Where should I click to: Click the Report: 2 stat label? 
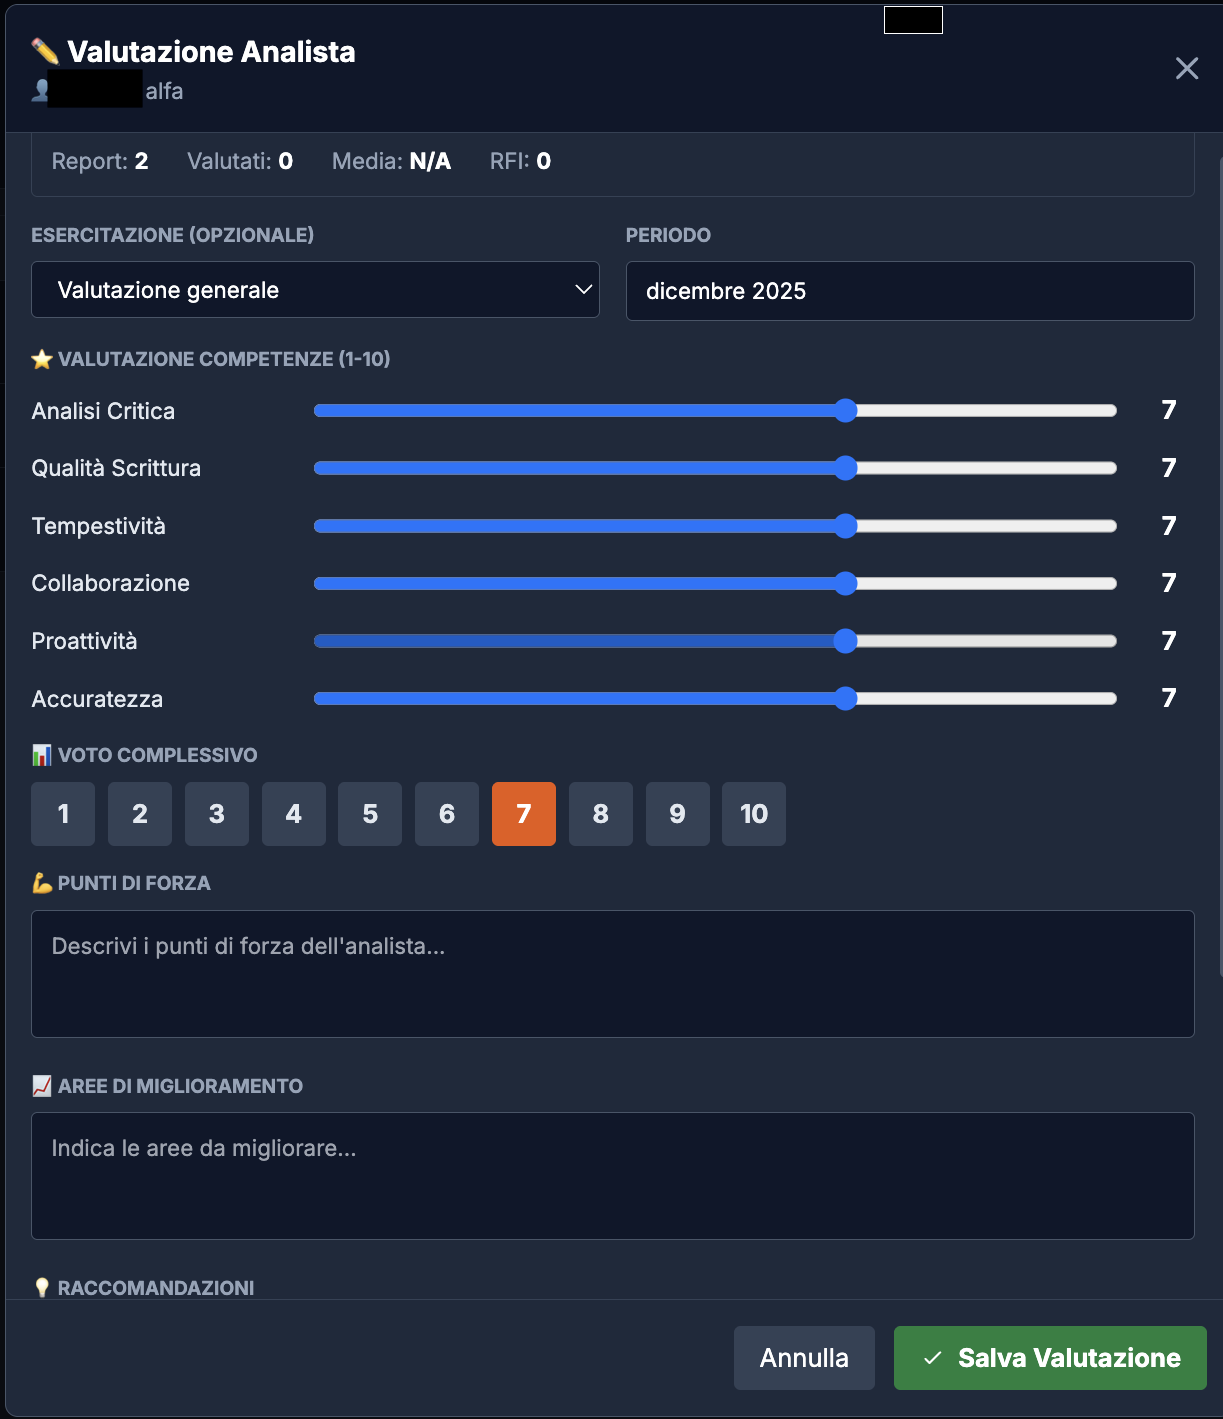click(x=100, y=161)
